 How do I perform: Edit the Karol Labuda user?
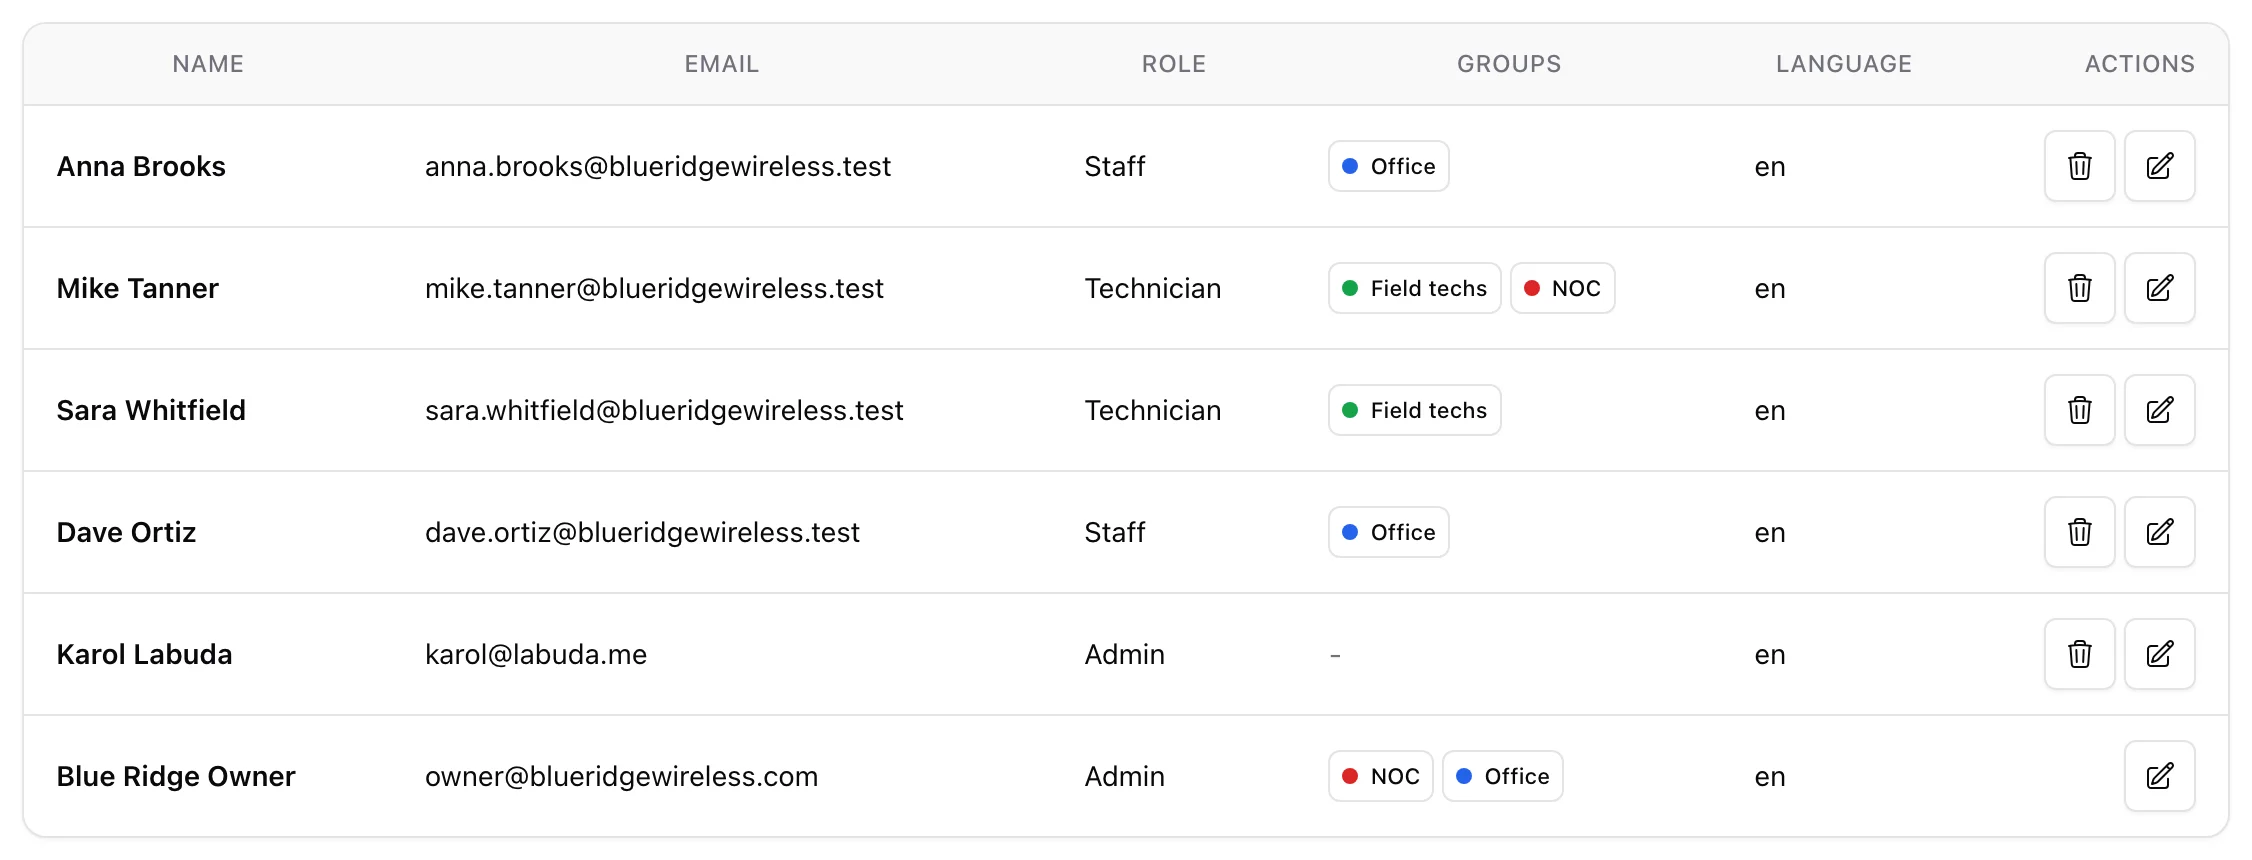click(x=2159, y=654)
